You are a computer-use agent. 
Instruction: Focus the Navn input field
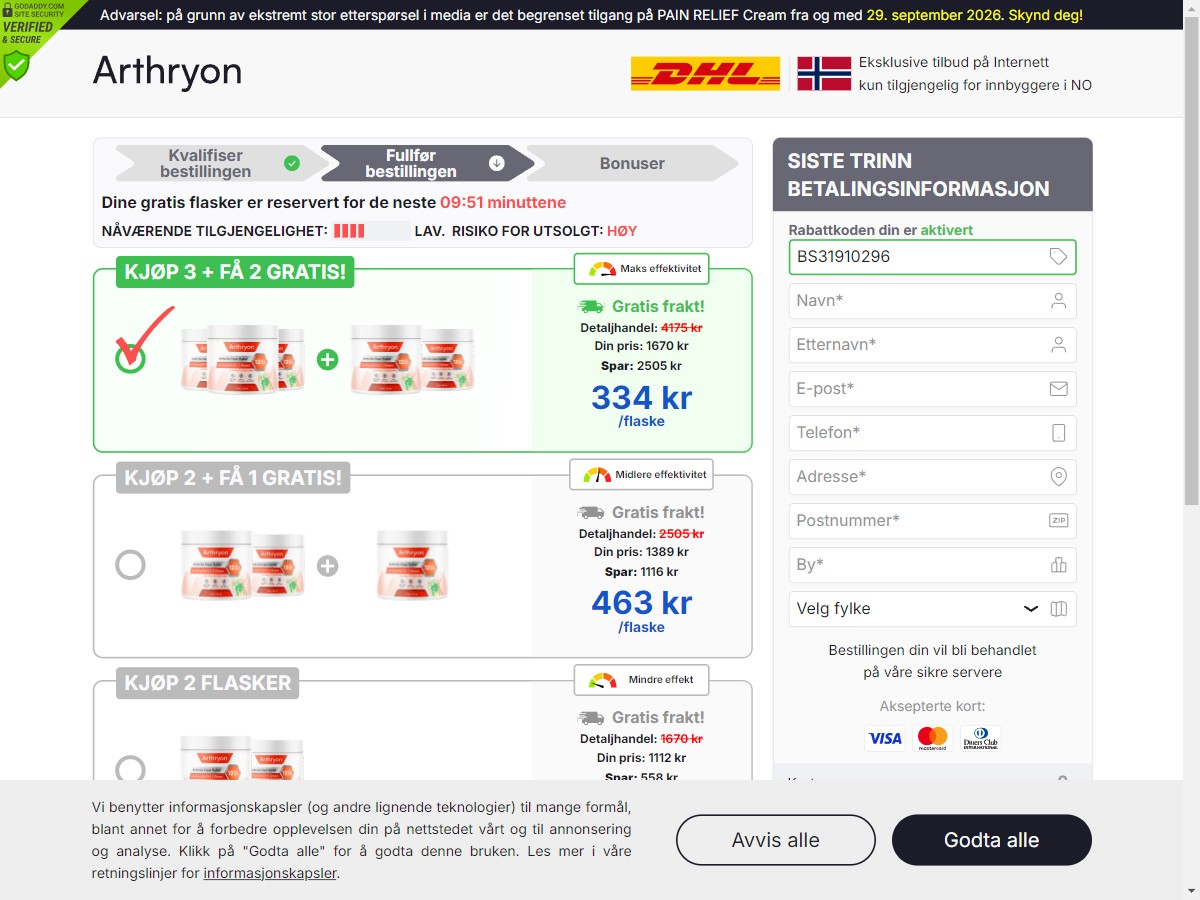pyautogui.click(x=932, y=301)
